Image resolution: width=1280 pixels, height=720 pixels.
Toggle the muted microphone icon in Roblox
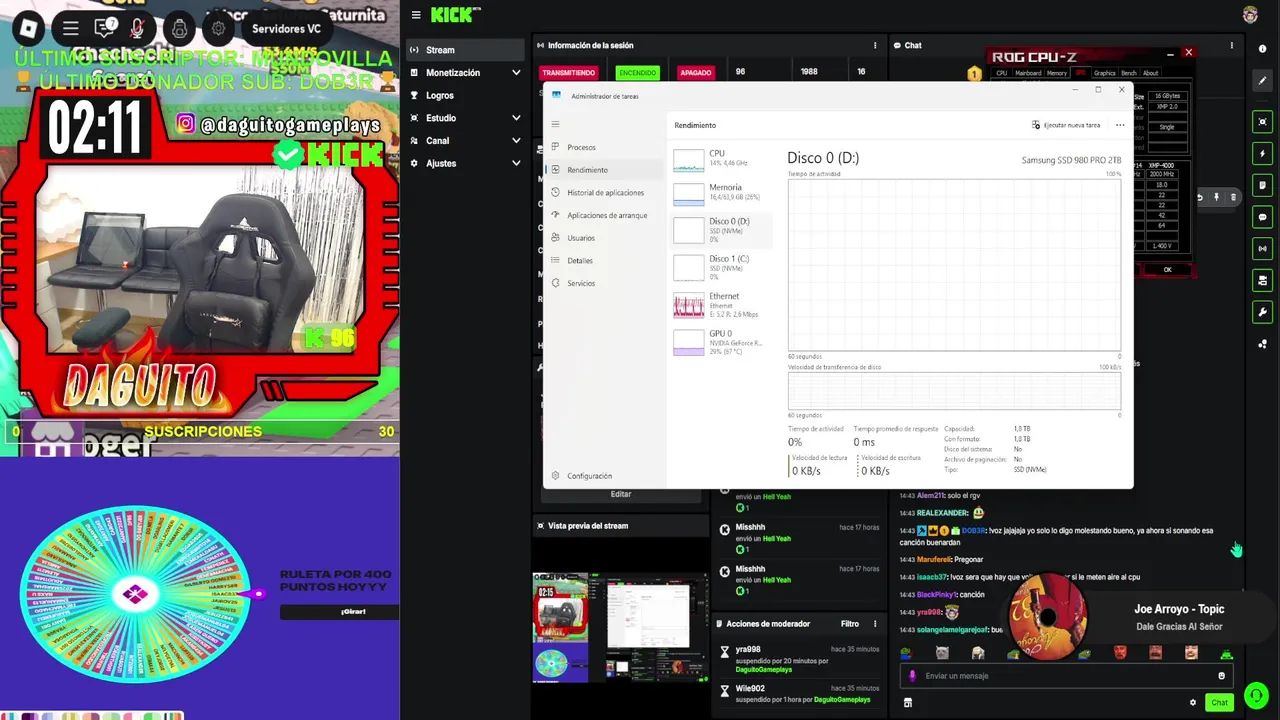tap(139, 28)
